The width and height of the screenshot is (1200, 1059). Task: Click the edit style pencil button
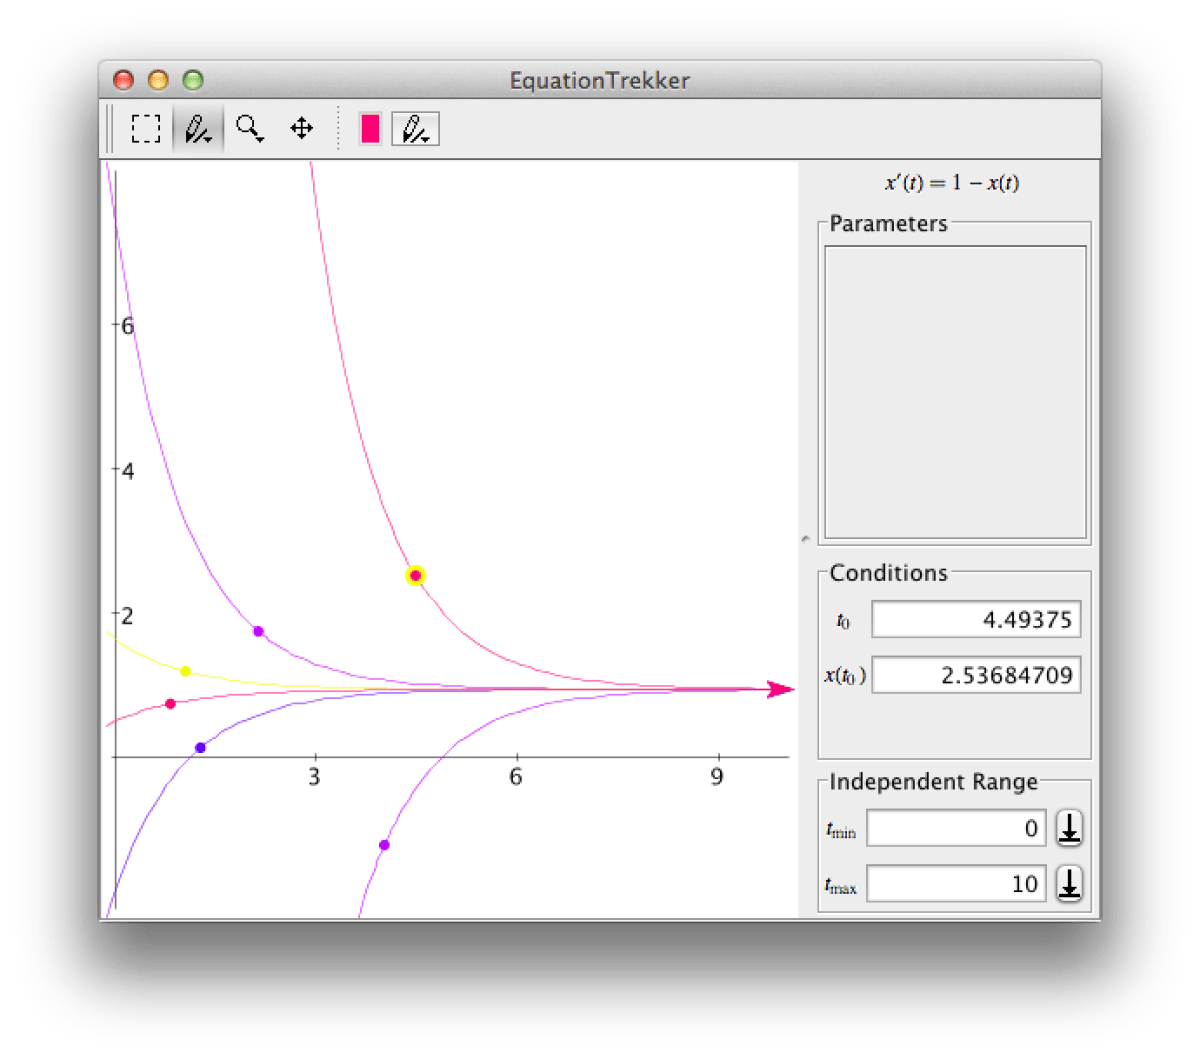click(415, 129)
